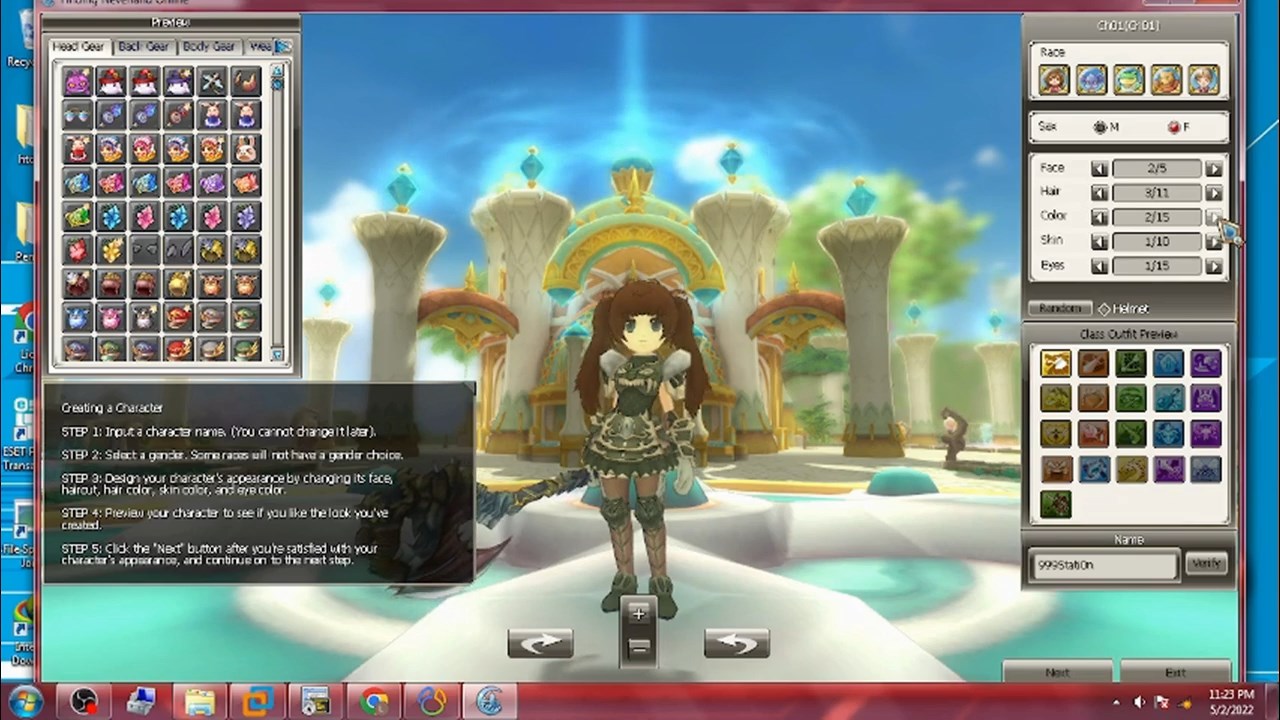This screenshot has width=1280, height=720.
Task: Rotate character using left curved-arrow button
Action: [540, 644]
